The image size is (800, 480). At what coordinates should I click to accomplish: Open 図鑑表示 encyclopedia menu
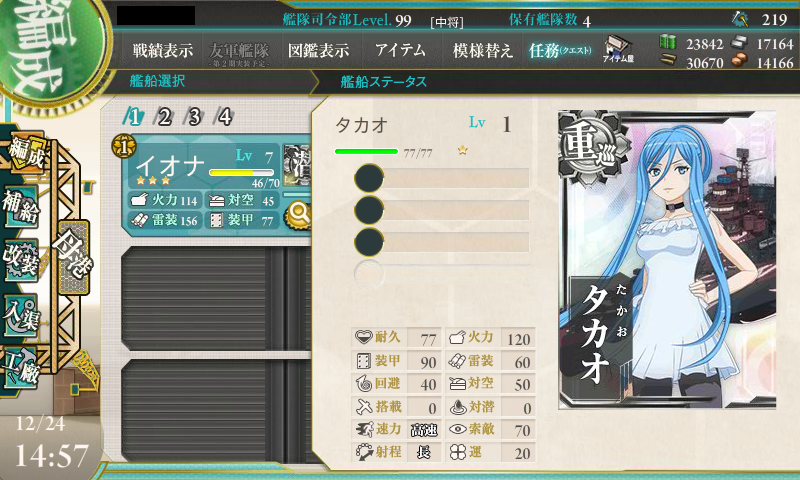(318, 50)
